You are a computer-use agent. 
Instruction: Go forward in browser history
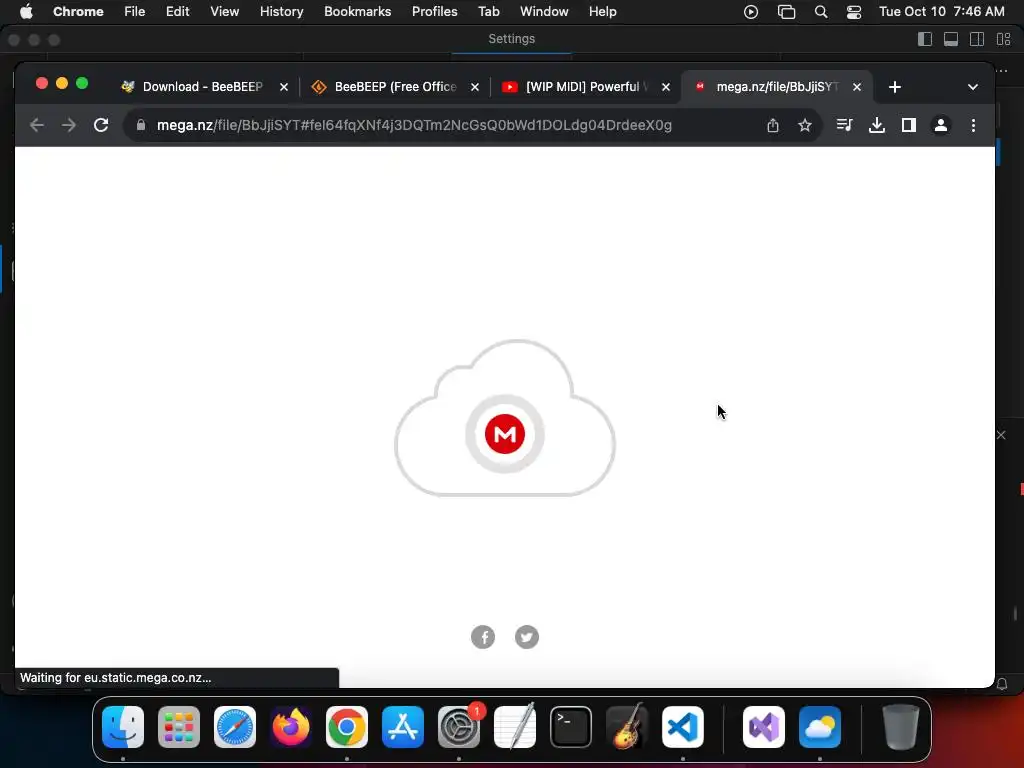pos(69,125)
